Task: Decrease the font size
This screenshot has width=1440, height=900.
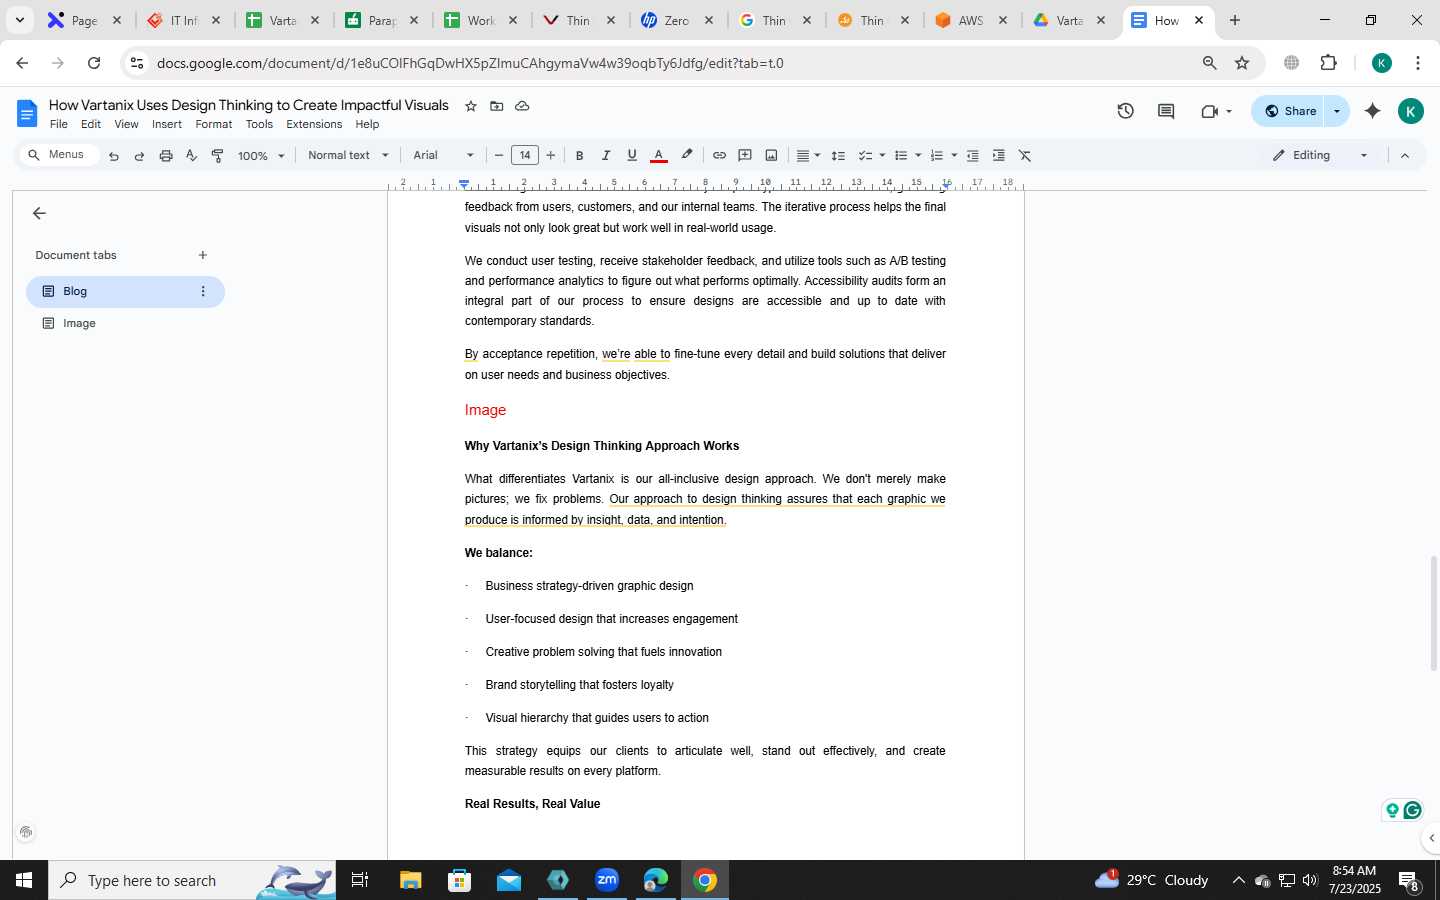Action: 499,156
